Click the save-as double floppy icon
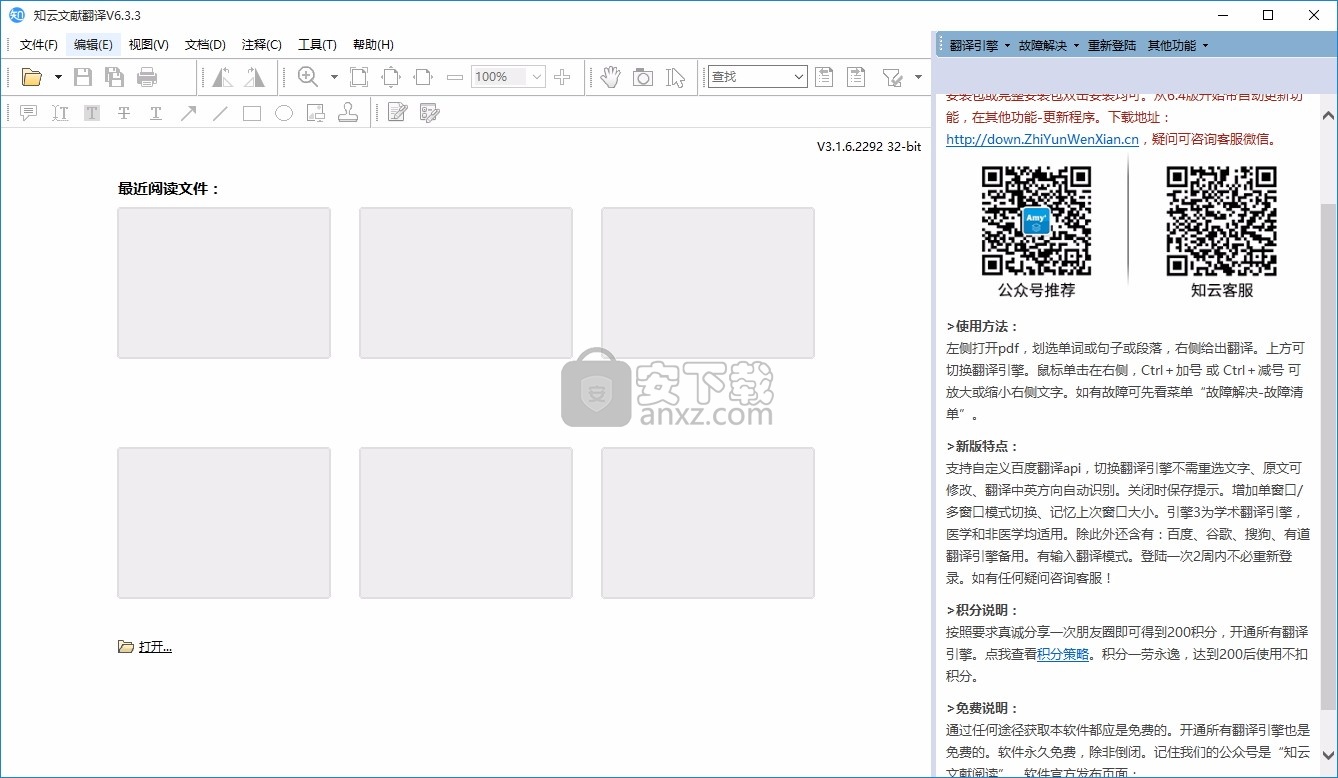The height and width of the screenshot is (778, 1338). click(115, 77)
